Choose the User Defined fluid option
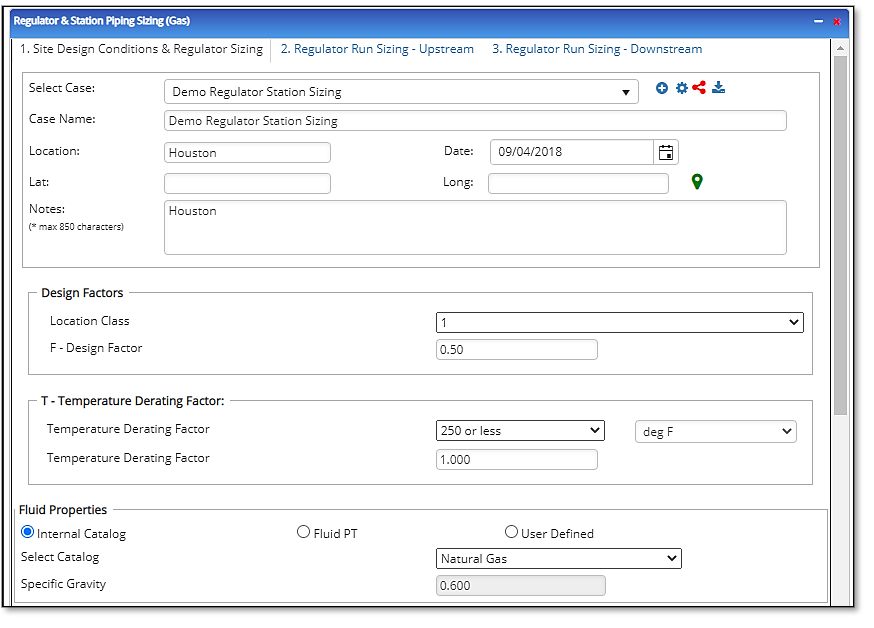Image resolution: width=874 pixels, height=628 pixels. point(511,532)
